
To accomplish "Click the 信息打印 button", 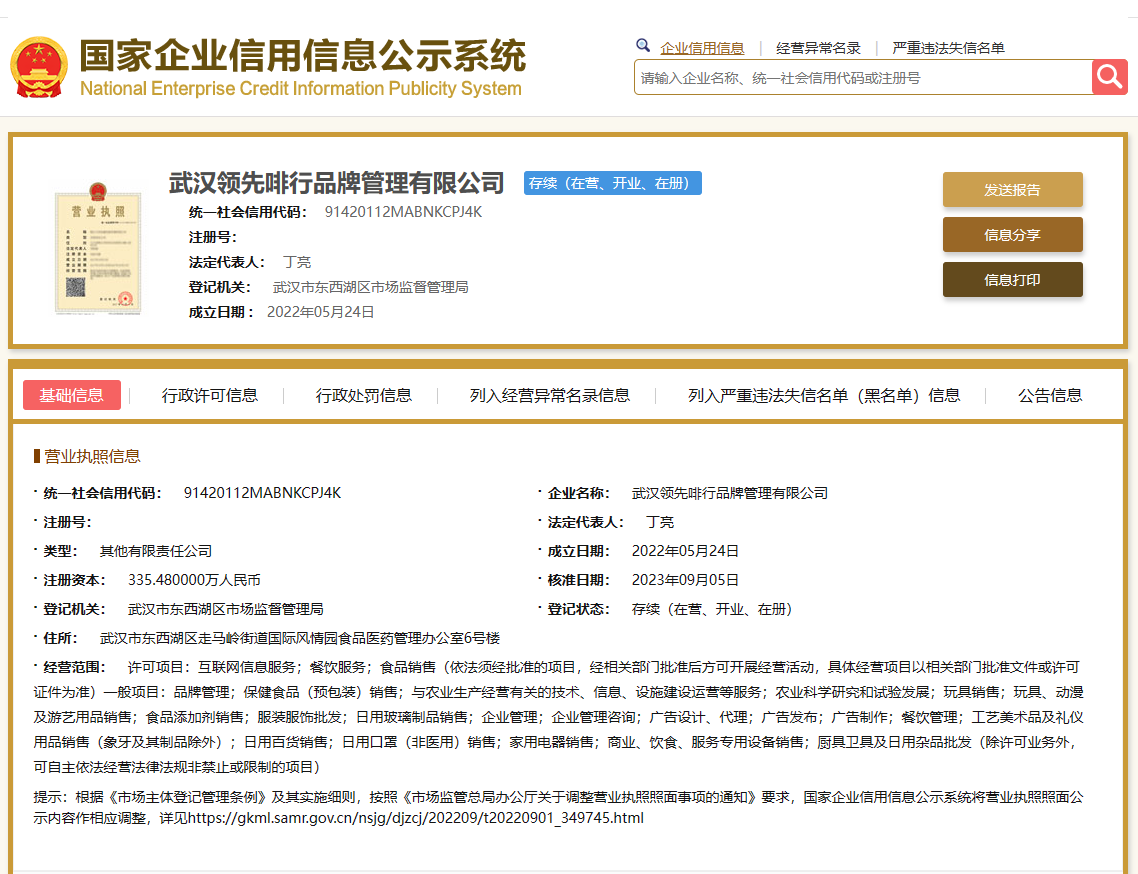I will click(1012, 279).
